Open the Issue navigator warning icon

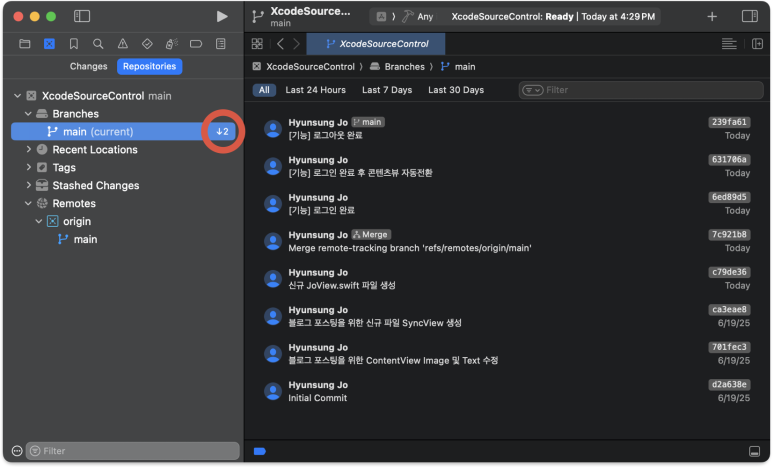click(x=123, y=44)
